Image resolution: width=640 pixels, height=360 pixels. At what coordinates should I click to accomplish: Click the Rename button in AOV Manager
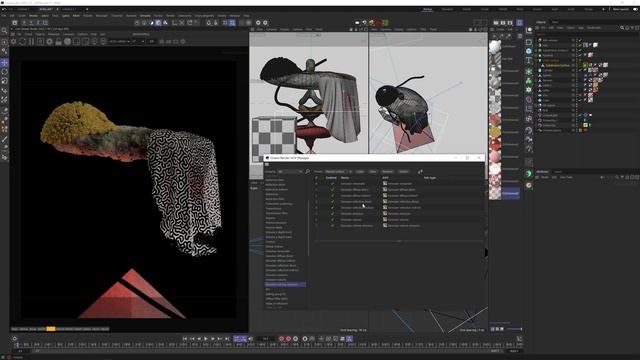click(x=387, y=172)
